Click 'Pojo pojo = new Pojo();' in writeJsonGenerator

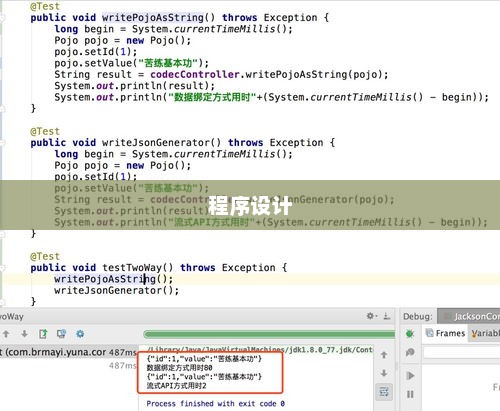coord(123,165)
